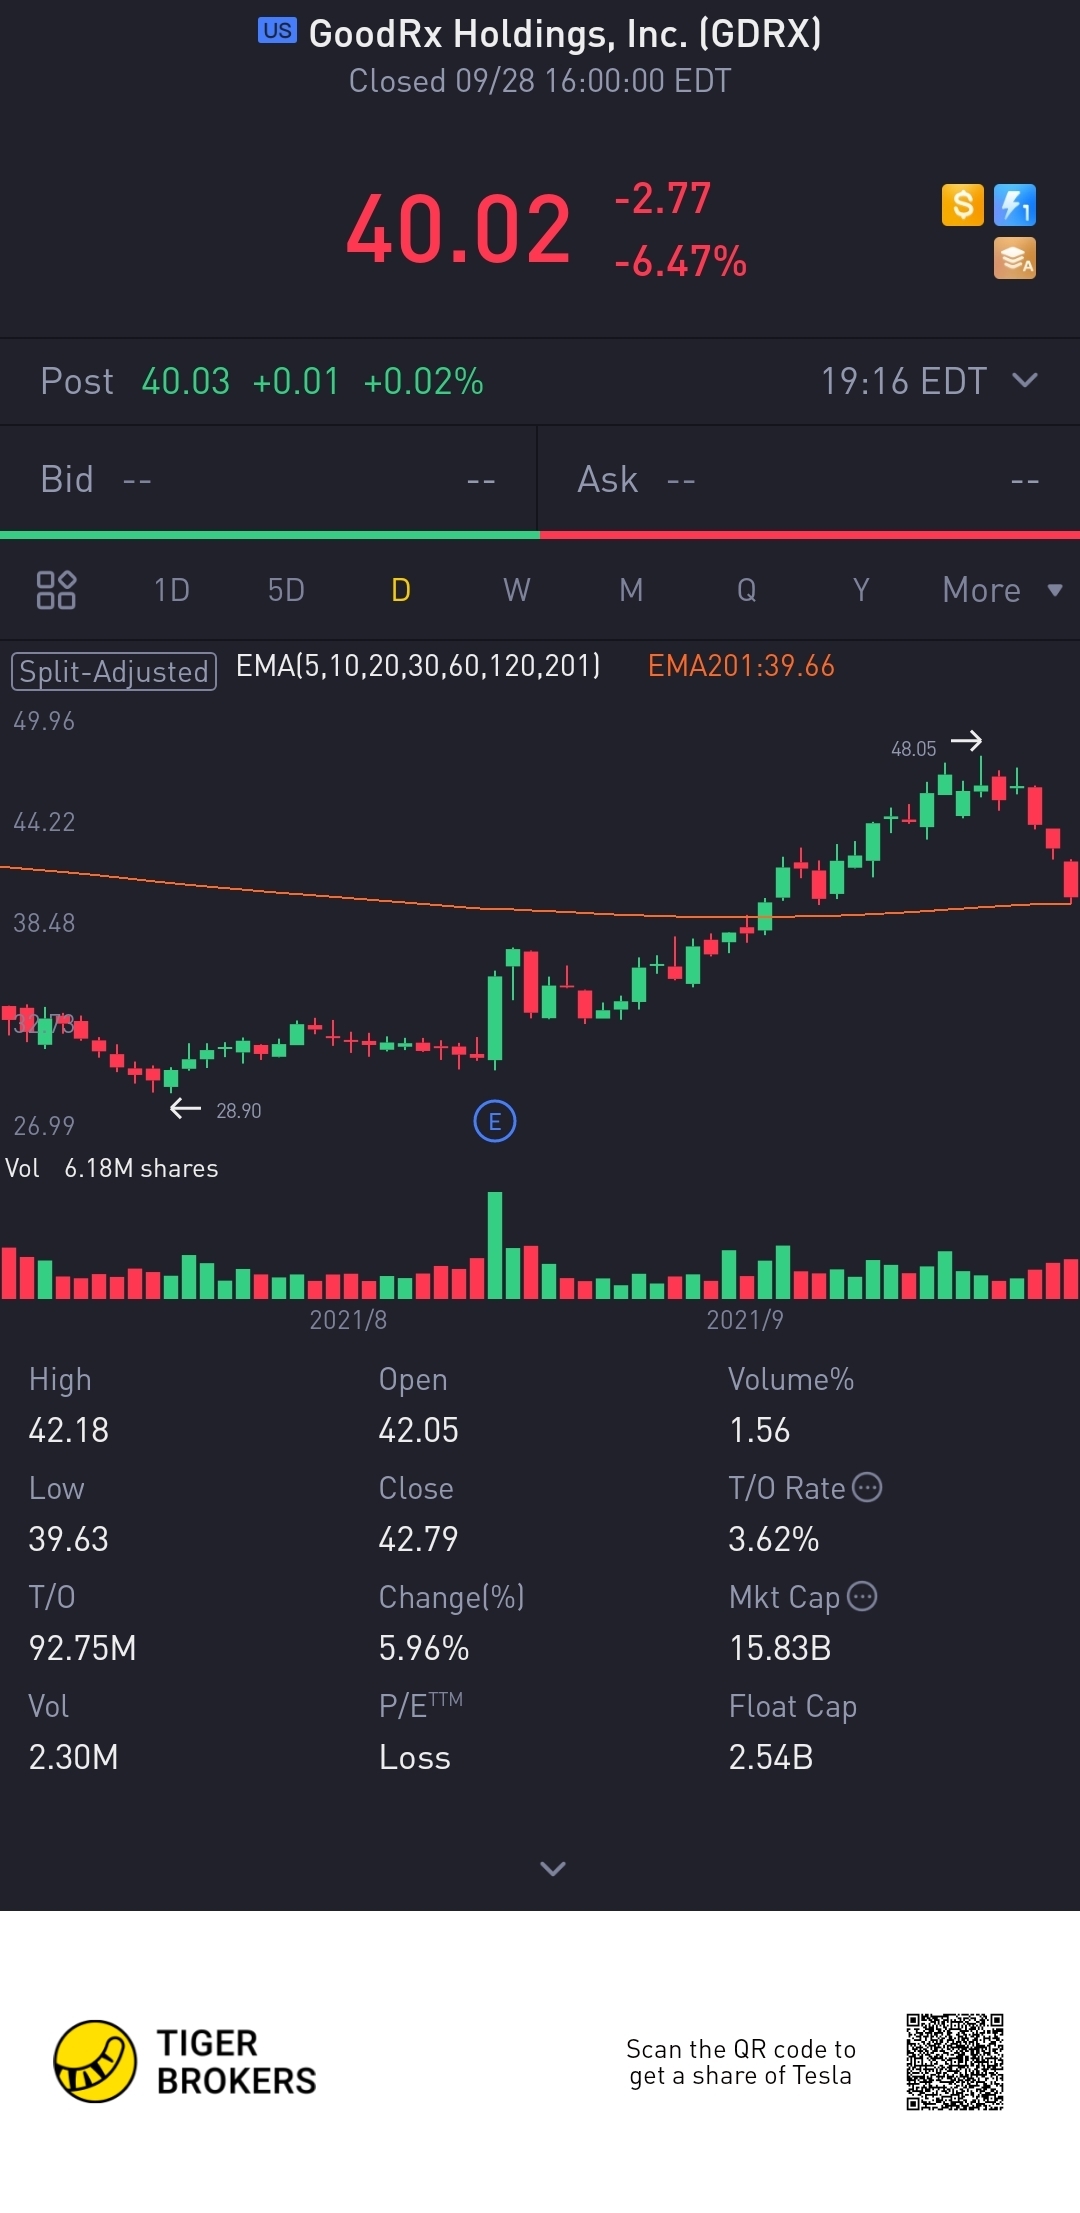Expand more stock details chevron
1080x2213 pixels.
[x=553, y=1868]
